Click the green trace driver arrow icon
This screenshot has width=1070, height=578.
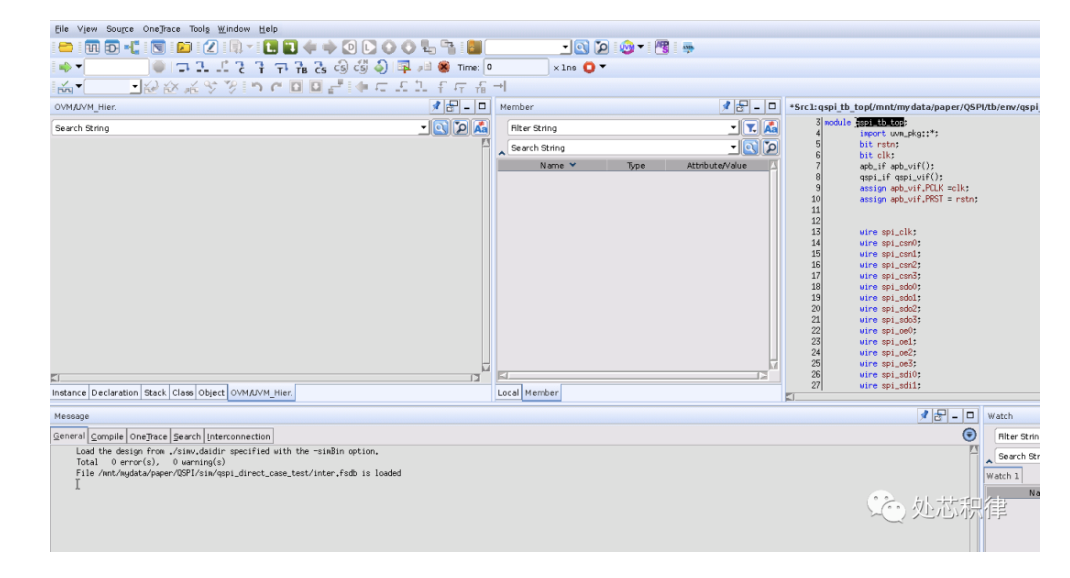[290, 47]
